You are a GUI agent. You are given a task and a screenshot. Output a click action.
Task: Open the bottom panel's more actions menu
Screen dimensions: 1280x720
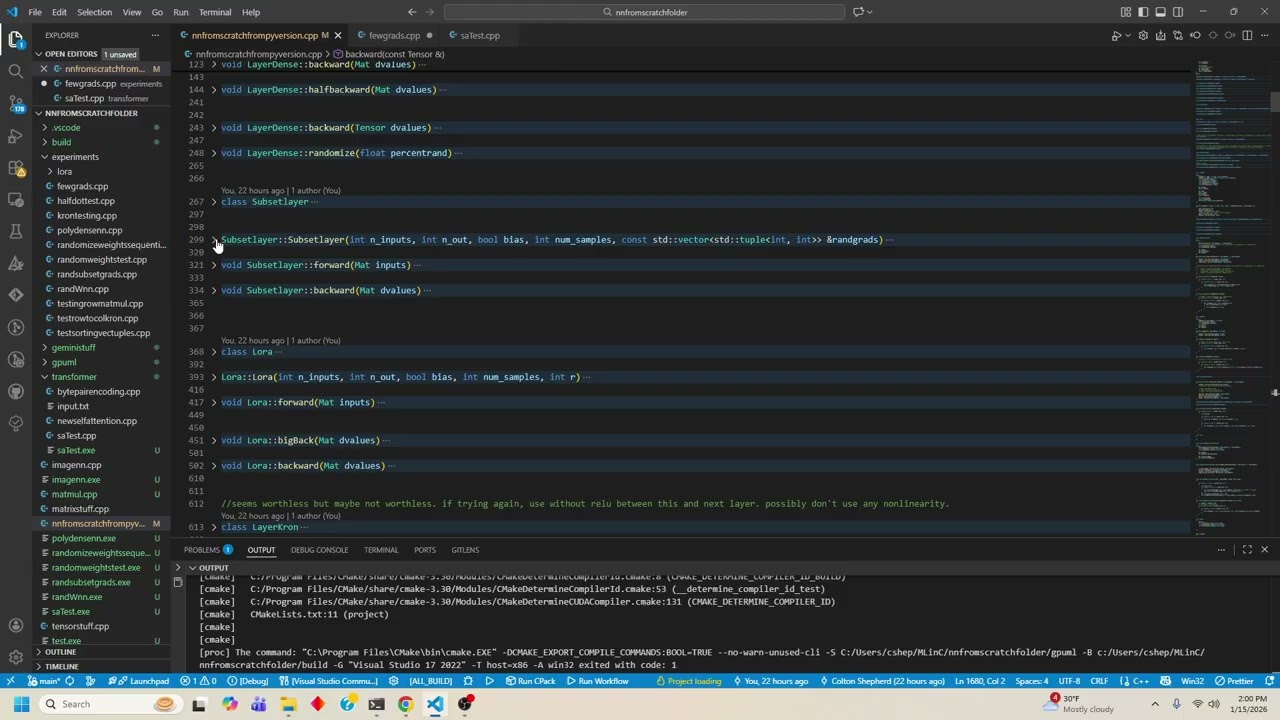click(1221, 549)
